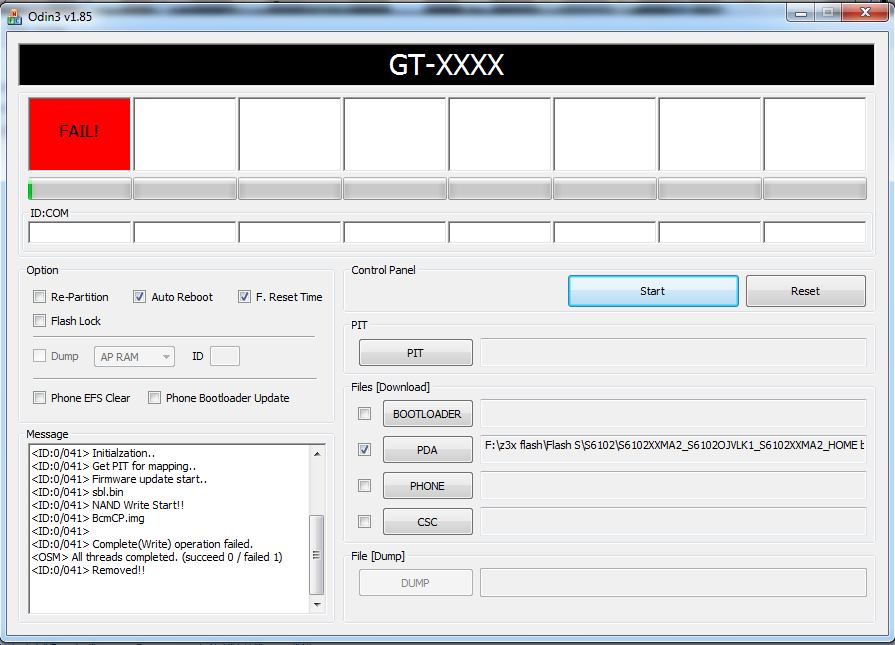Click the GT-XXXX model banner
This screenshot has width=895, height=645.
(446, 64)
